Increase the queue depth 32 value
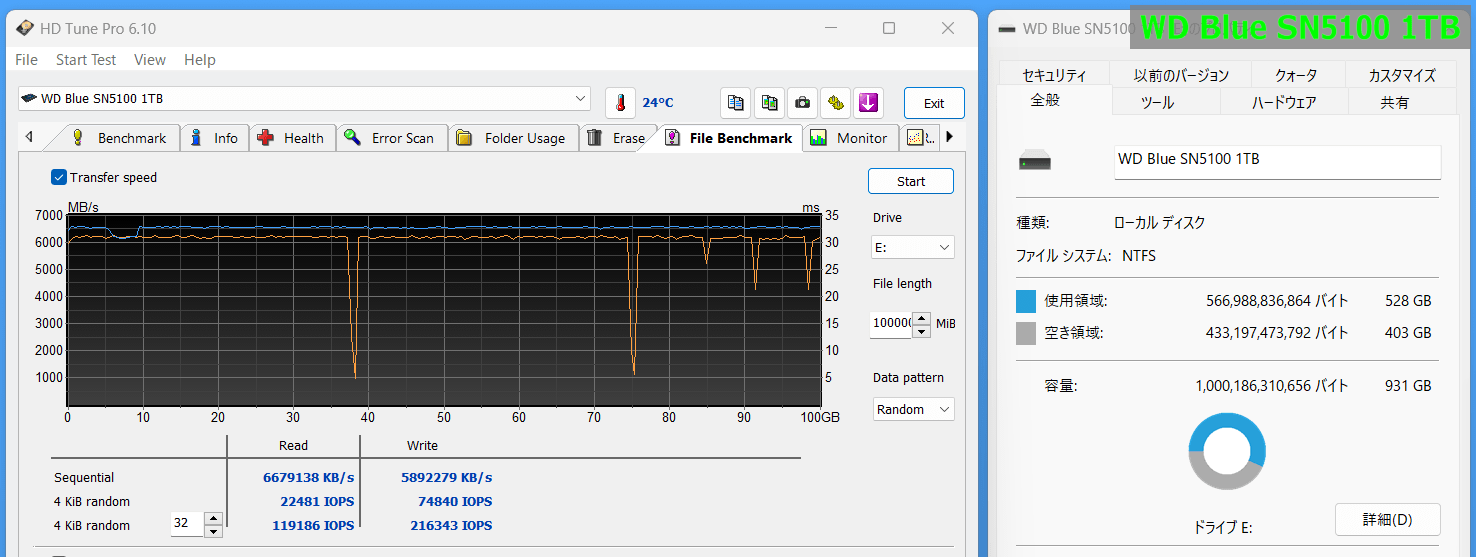Screen dimensions: 1476x557 click(213, 519)
